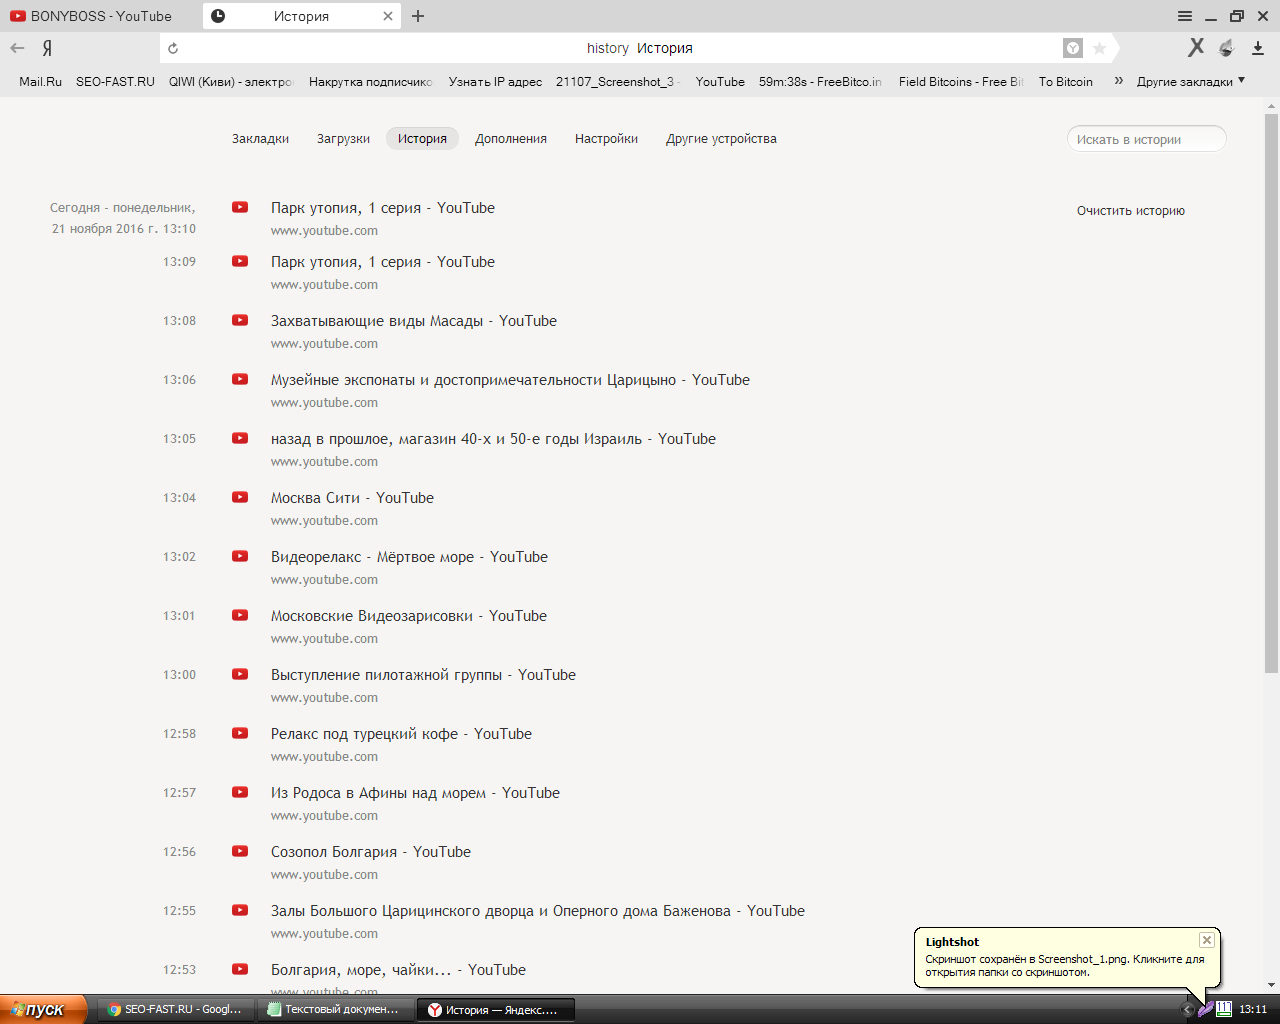
Task: Open 'Болгария, море, чайки...' entry
Action: [398, 970]
